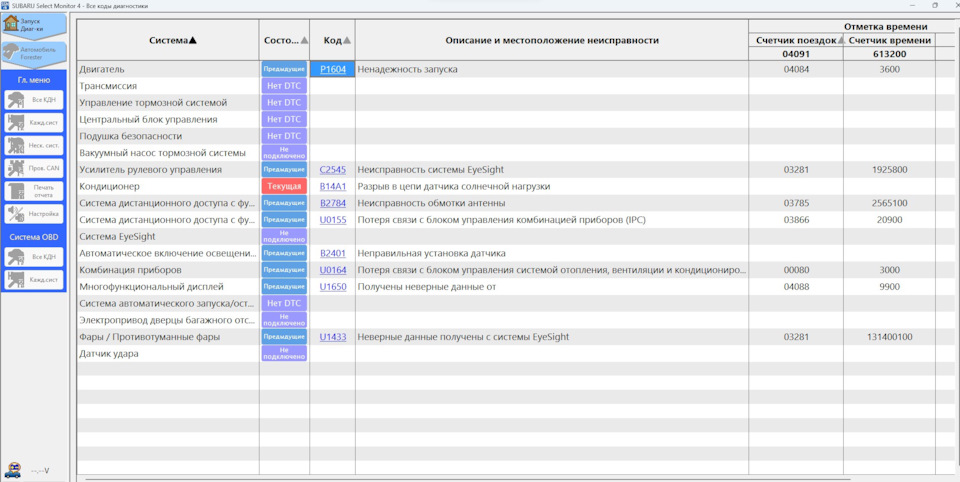Launch the Пров. CAN check
The width and height of the screenshot is (960, 482).
click(34, 168)
